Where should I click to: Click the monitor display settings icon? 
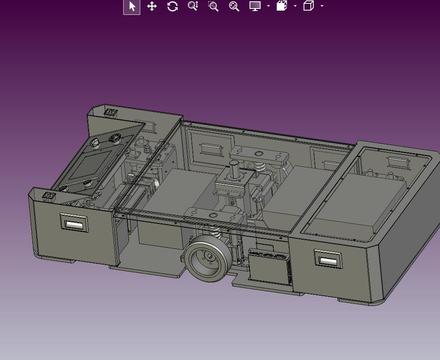tap(255, 6)
